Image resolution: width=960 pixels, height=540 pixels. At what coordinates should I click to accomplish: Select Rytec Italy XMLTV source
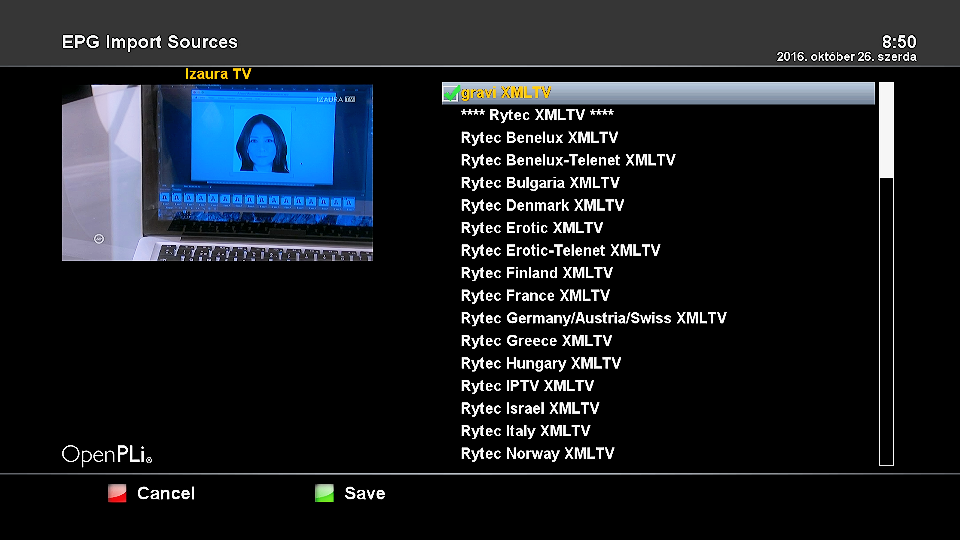[x=658, y=432]
